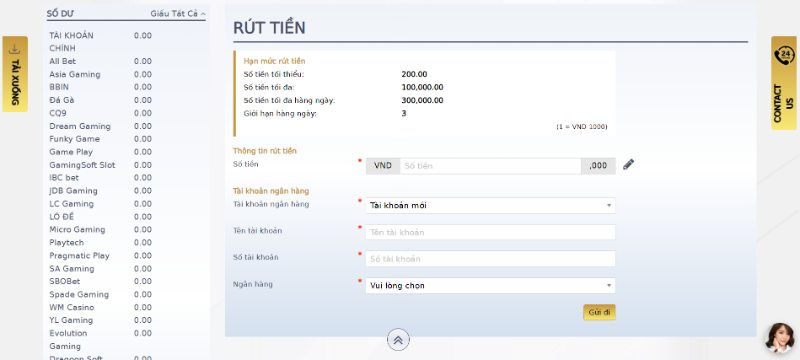The image size is (800, 360).
Task: Click the pencil edit icon beside amount field
Action: (x=628, y=165)
